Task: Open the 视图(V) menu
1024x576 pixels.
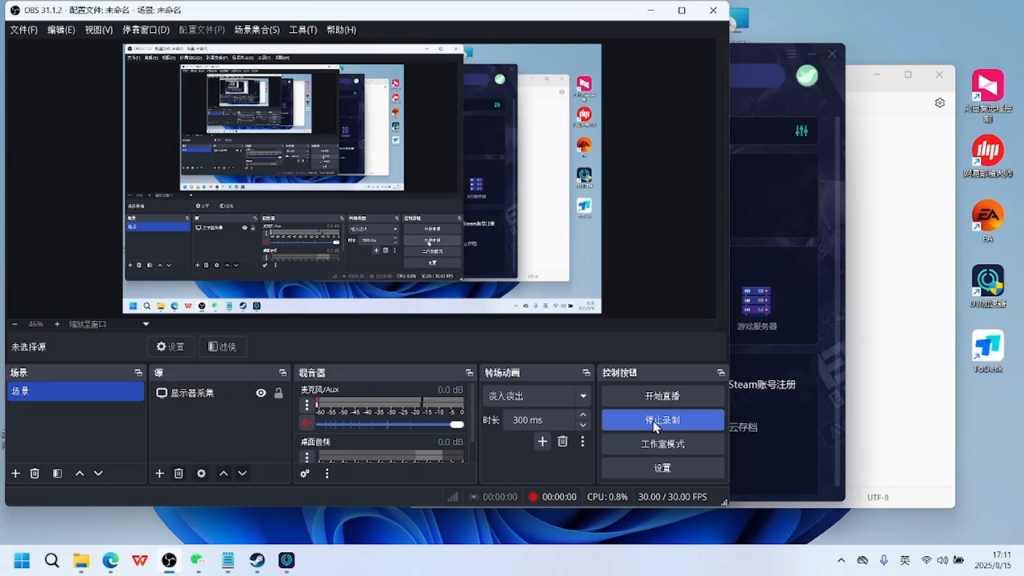Action: [x=99, y=29]
